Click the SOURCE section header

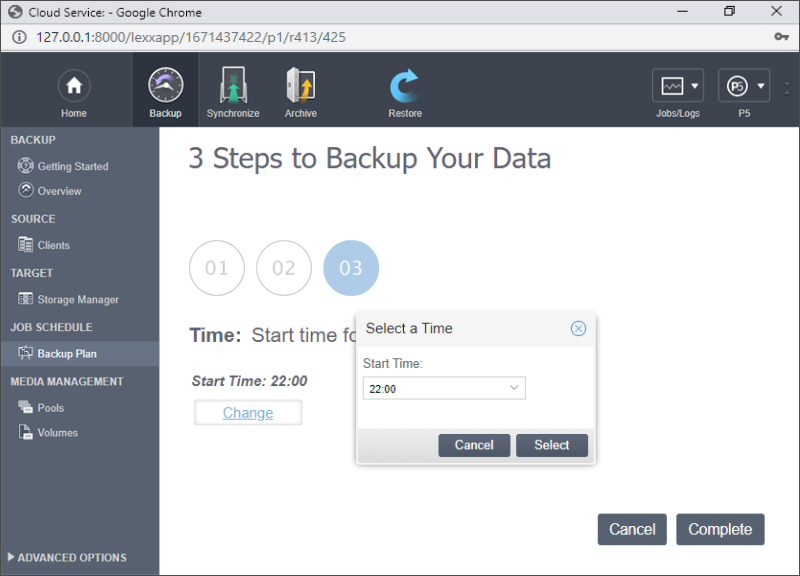pos(33,219)
